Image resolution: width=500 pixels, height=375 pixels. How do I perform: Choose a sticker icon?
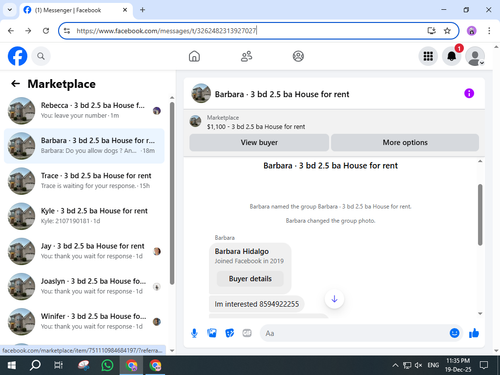(x=229, y=333)
